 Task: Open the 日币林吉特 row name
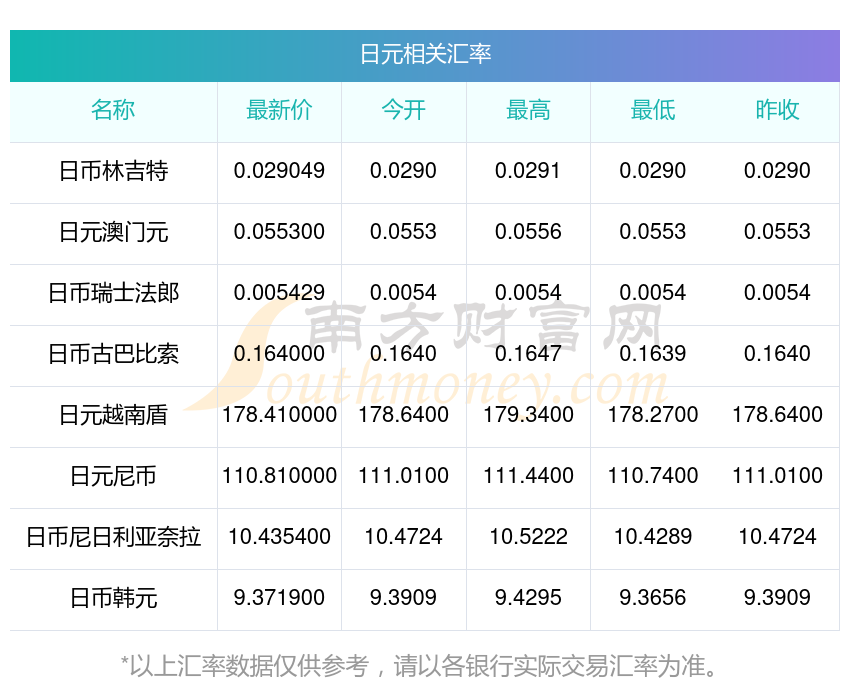point(113,171)
